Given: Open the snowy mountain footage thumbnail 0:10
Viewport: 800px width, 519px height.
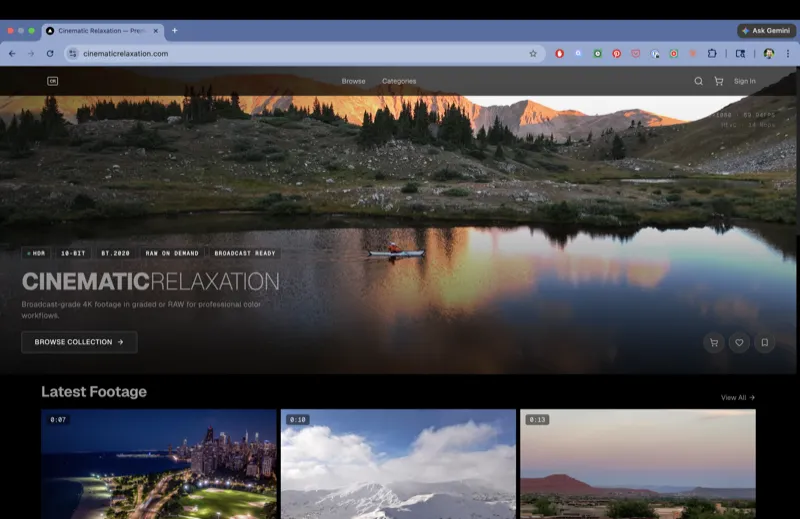Looking at the screenshot, I should tap(398, 464).
